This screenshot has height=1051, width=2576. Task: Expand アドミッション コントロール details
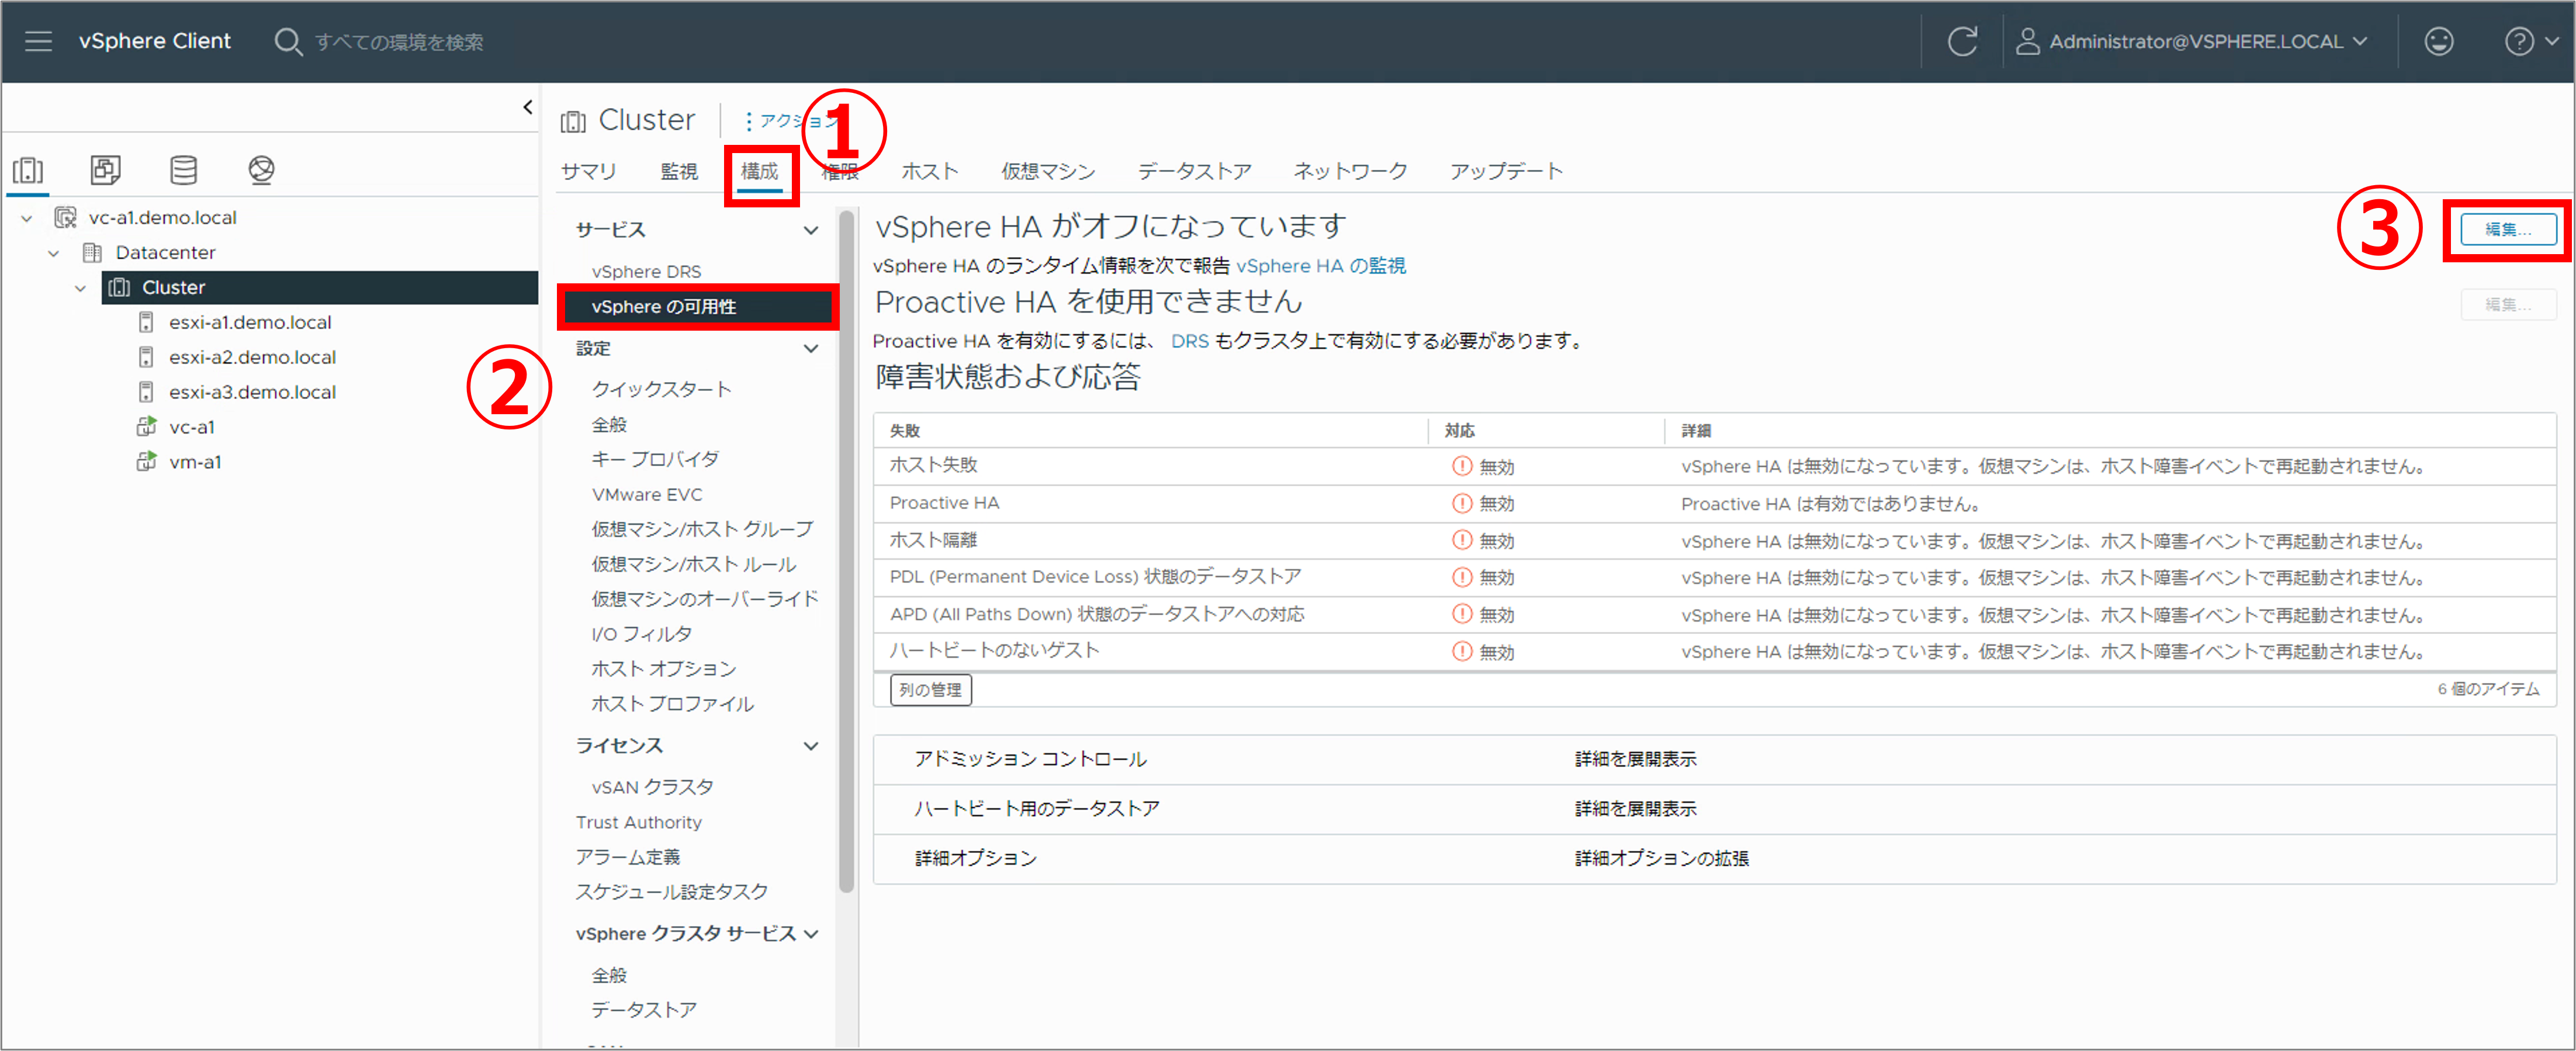1635,759
